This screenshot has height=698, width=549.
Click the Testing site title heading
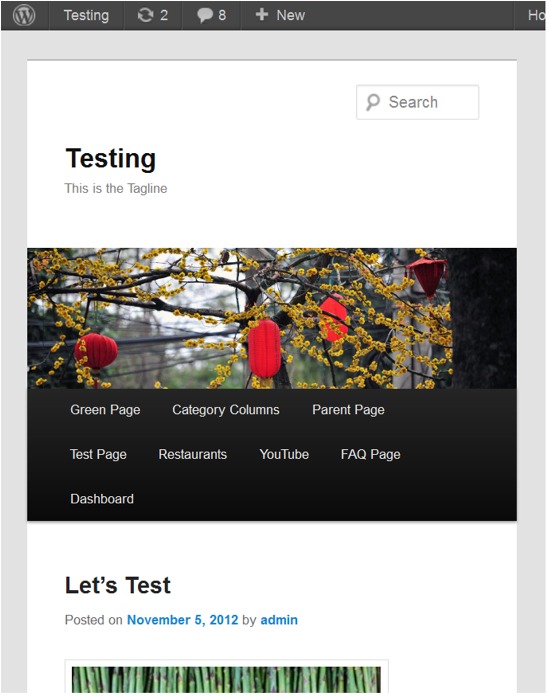(x=111, y=158)
